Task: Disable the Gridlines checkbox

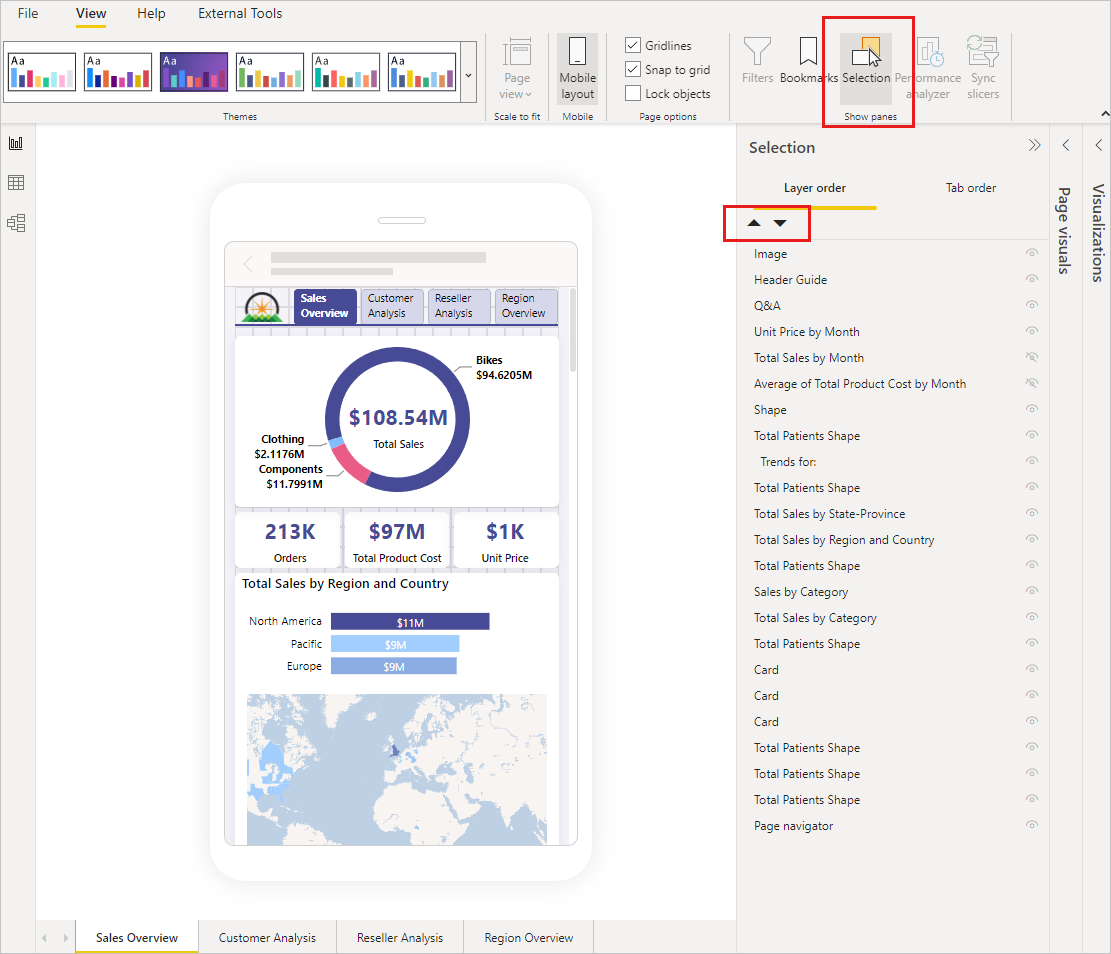Action: click(632, 45)
